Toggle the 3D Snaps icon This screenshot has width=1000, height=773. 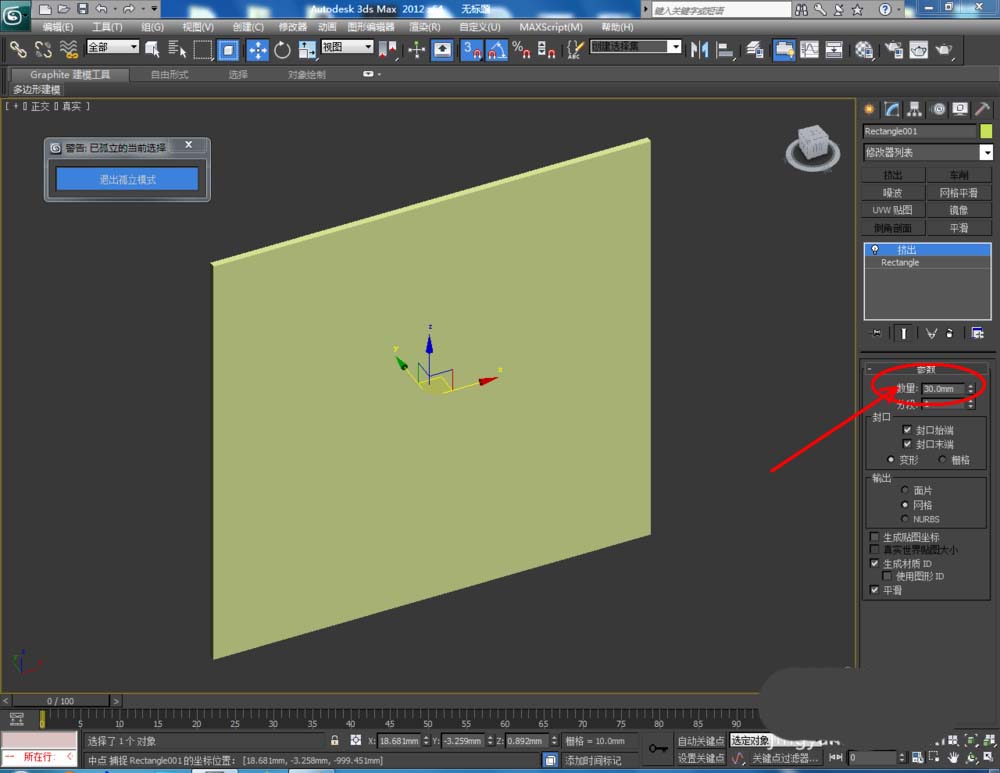coord(471,49)
